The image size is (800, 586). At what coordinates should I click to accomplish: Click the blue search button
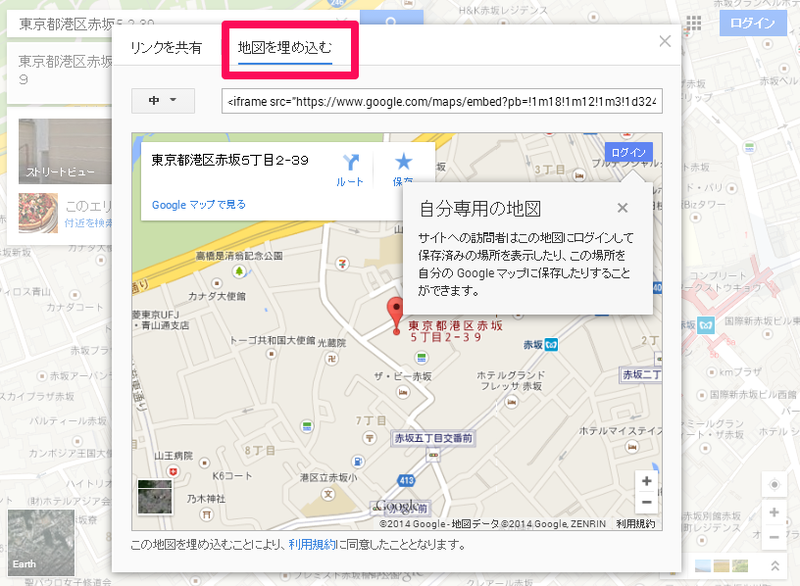click(391, 20)
